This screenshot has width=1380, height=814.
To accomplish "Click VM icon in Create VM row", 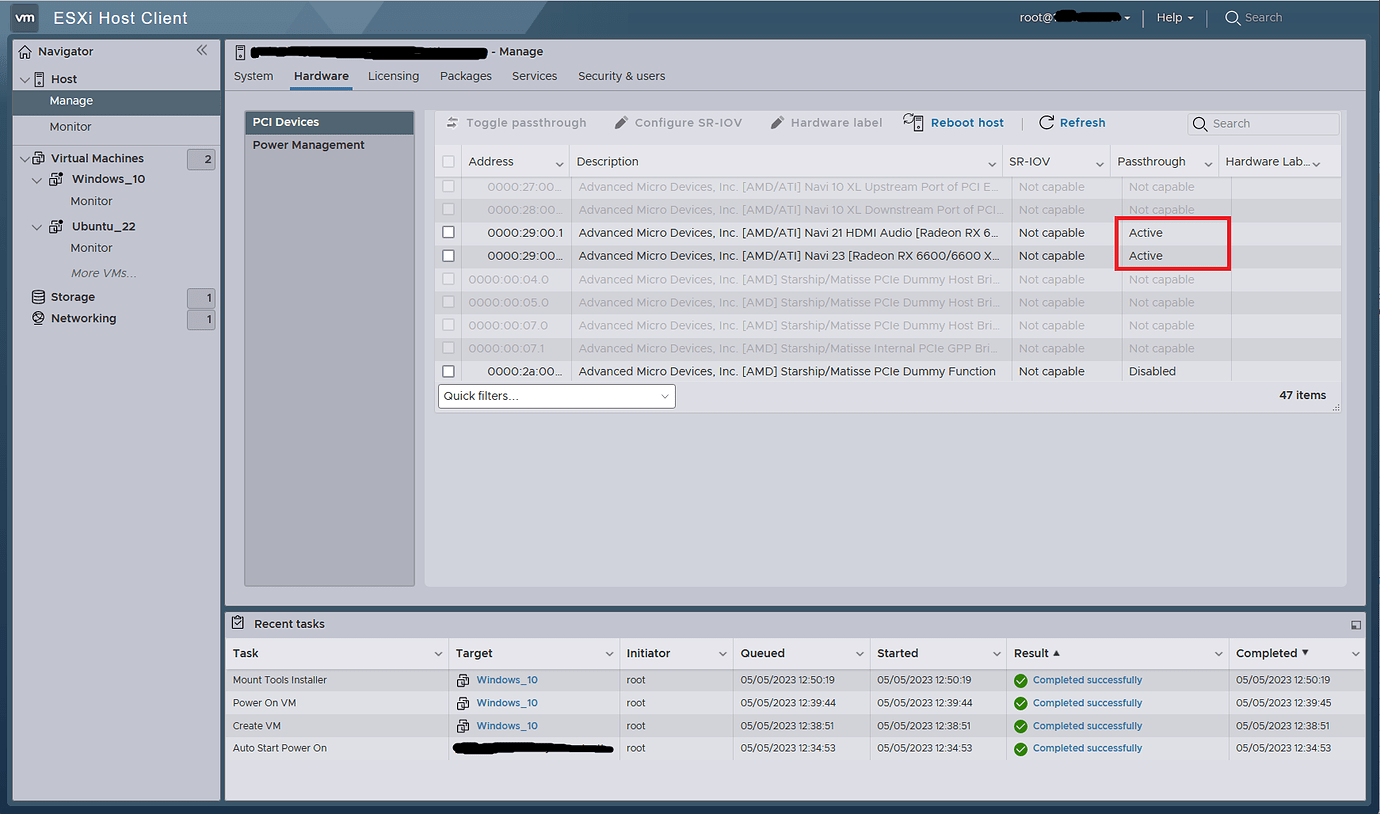I will [464, 726].
